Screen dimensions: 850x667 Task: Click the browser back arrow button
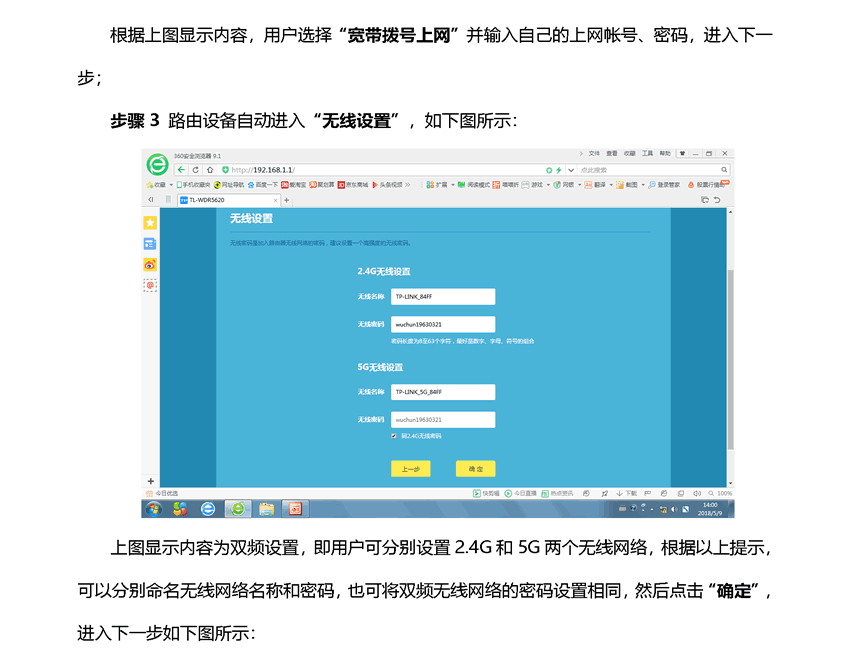[183, 170]
